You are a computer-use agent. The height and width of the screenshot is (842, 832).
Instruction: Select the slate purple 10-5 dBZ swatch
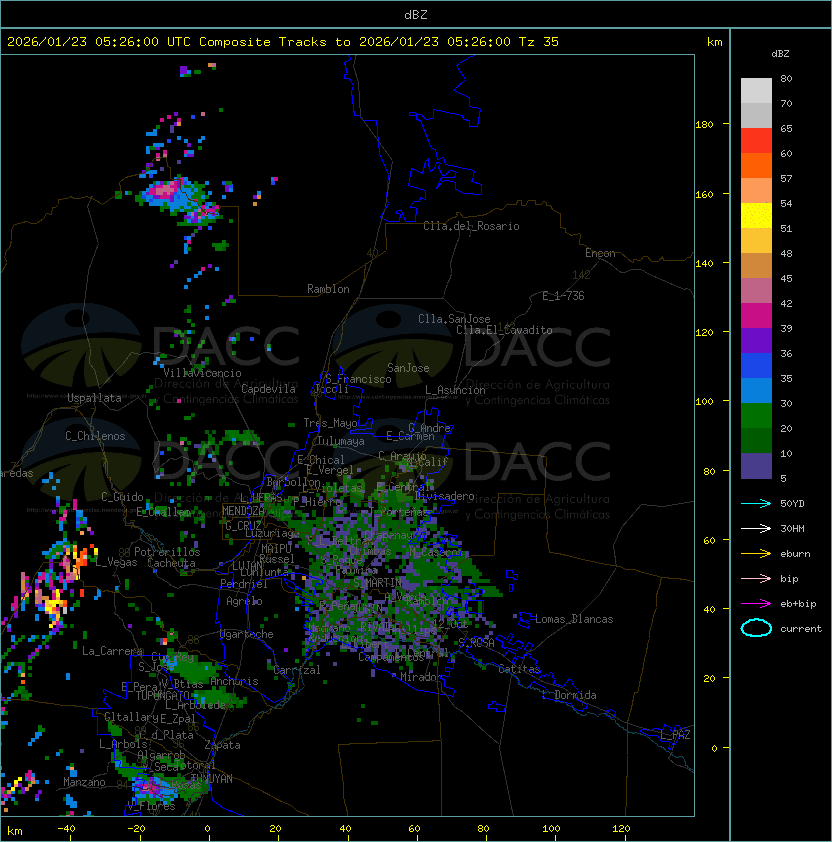pyautogui.click(x=756, y=466)
